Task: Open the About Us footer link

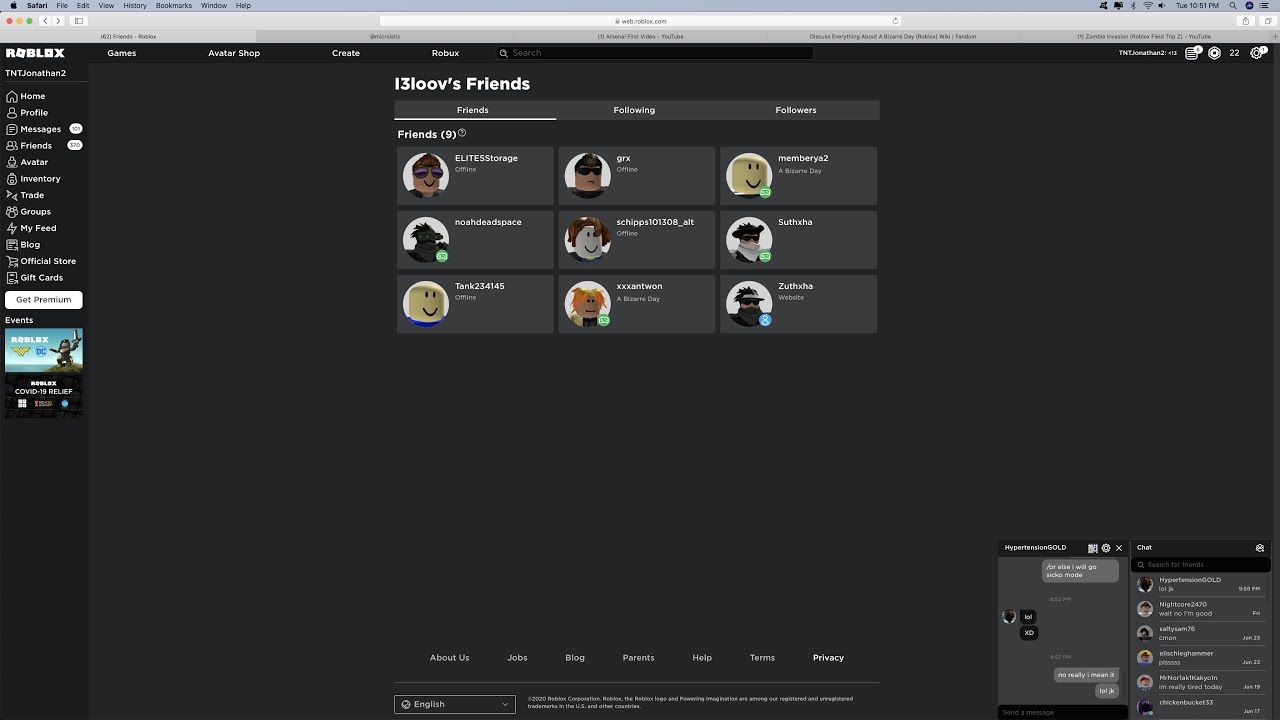Action: click(449, 658)
